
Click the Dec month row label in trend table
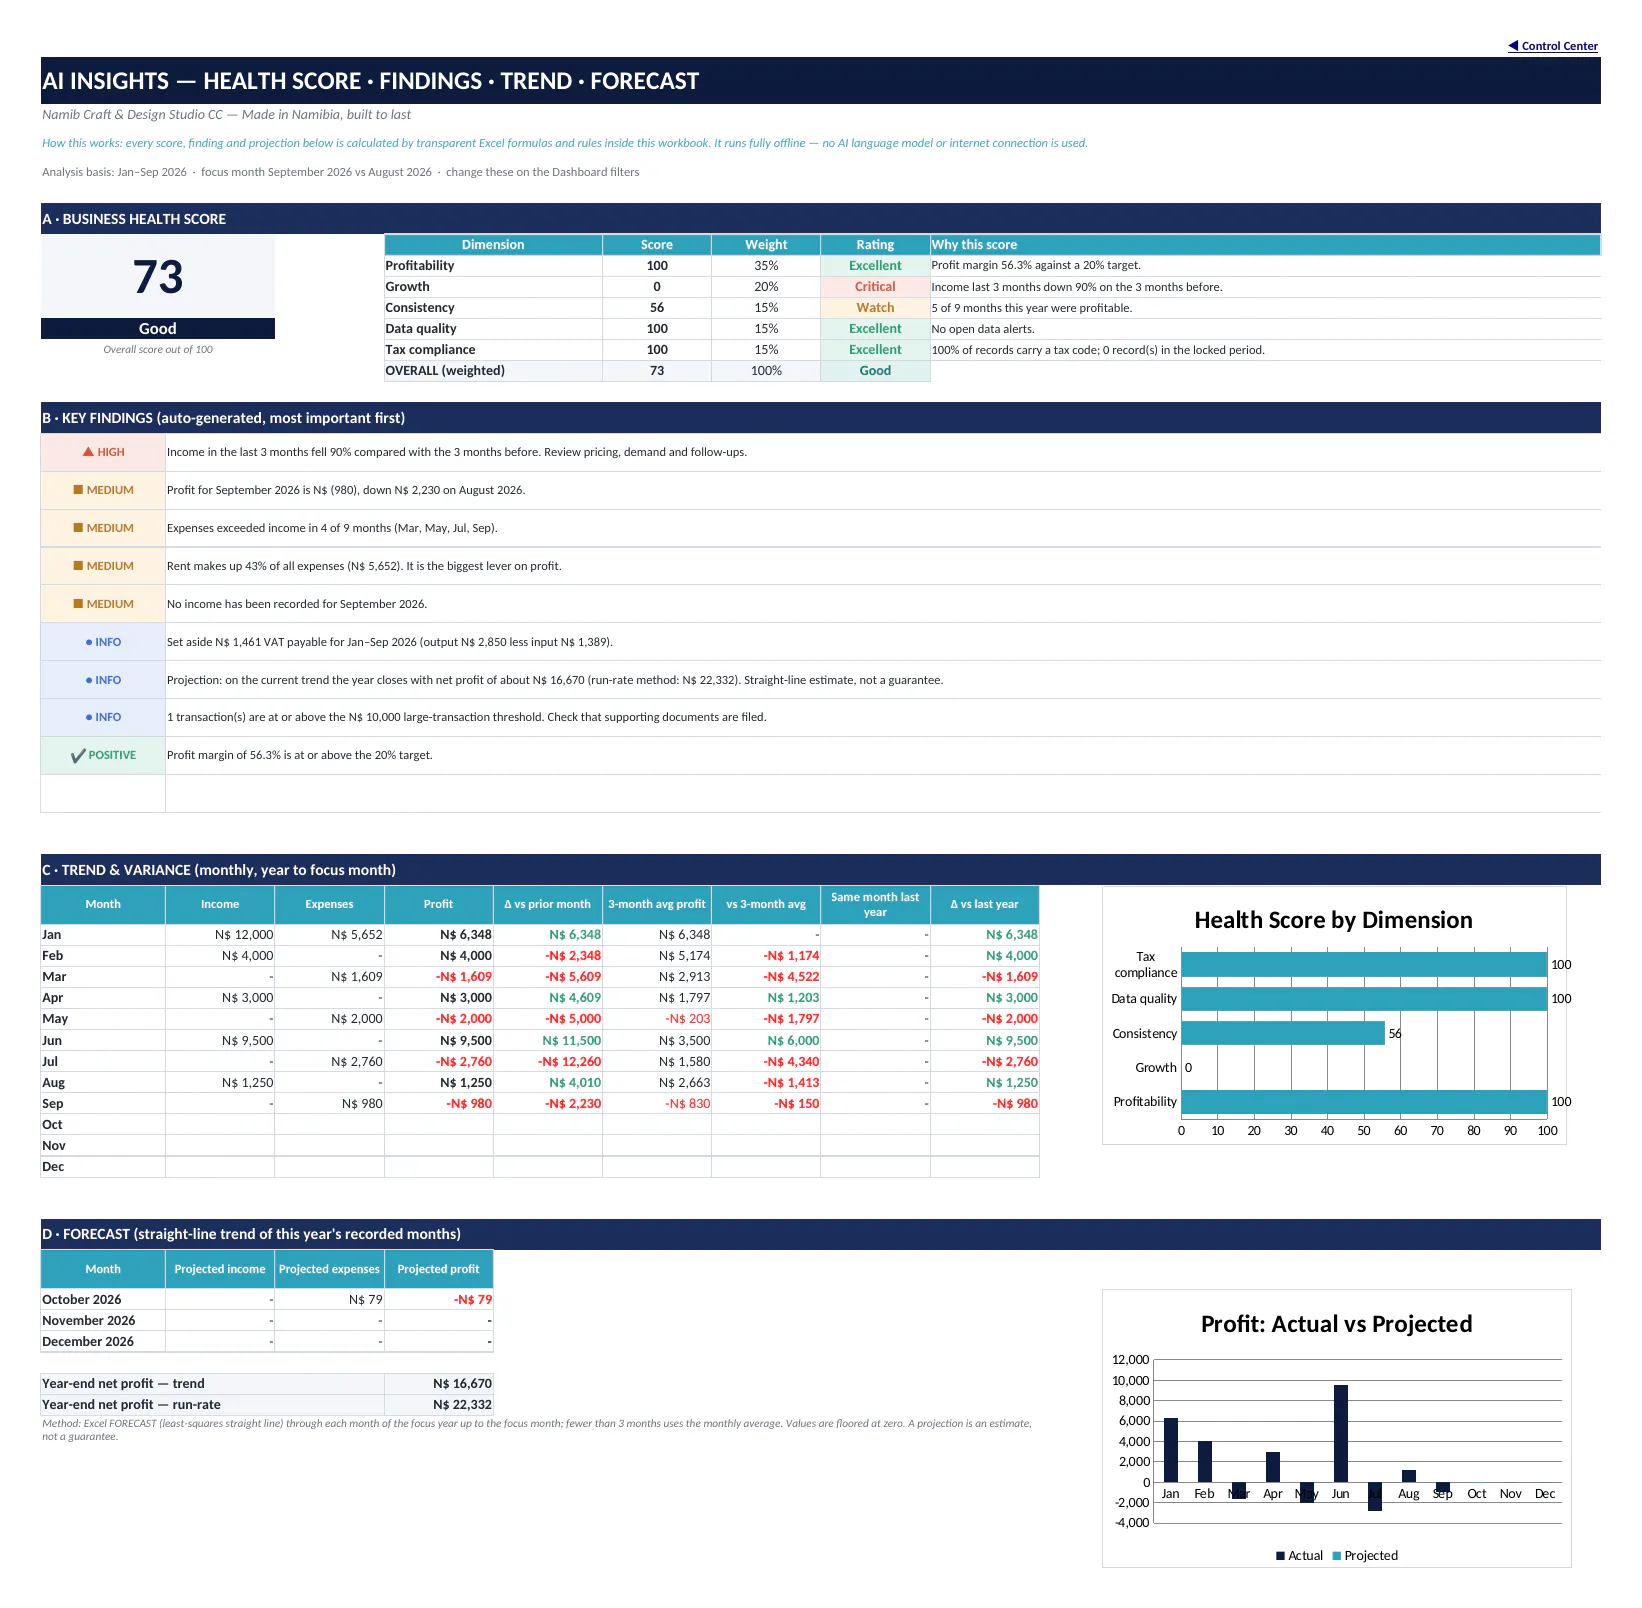[103, 1167]
